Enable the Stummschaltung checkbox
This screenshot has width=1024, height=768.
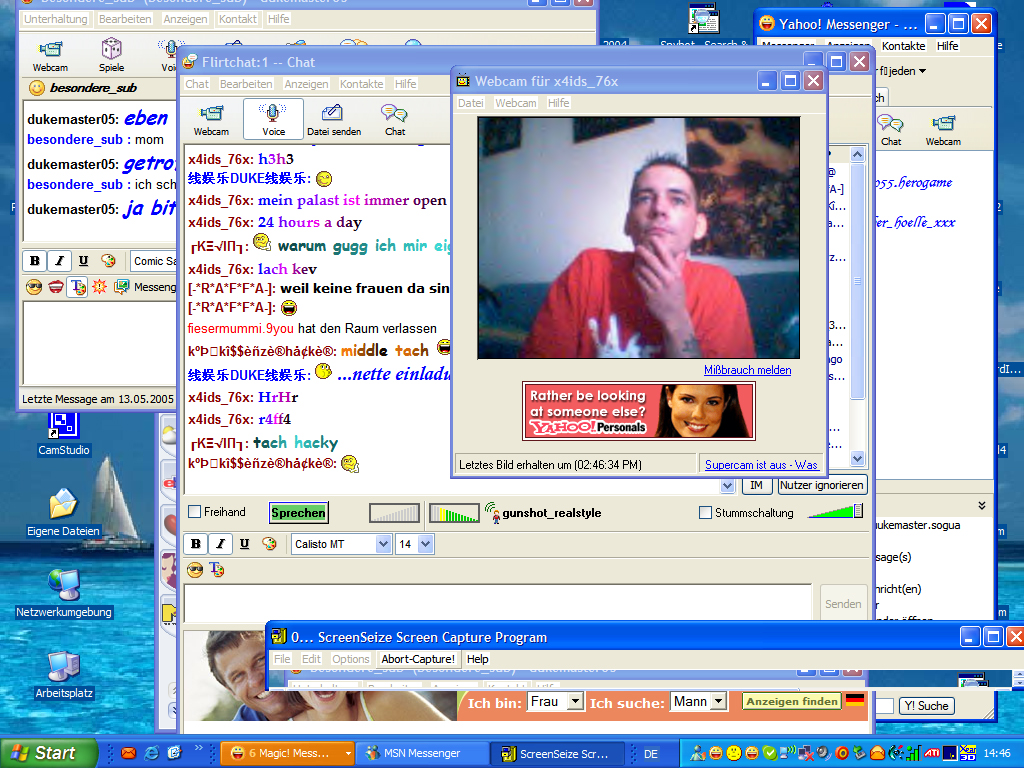[x=705, y=513]
